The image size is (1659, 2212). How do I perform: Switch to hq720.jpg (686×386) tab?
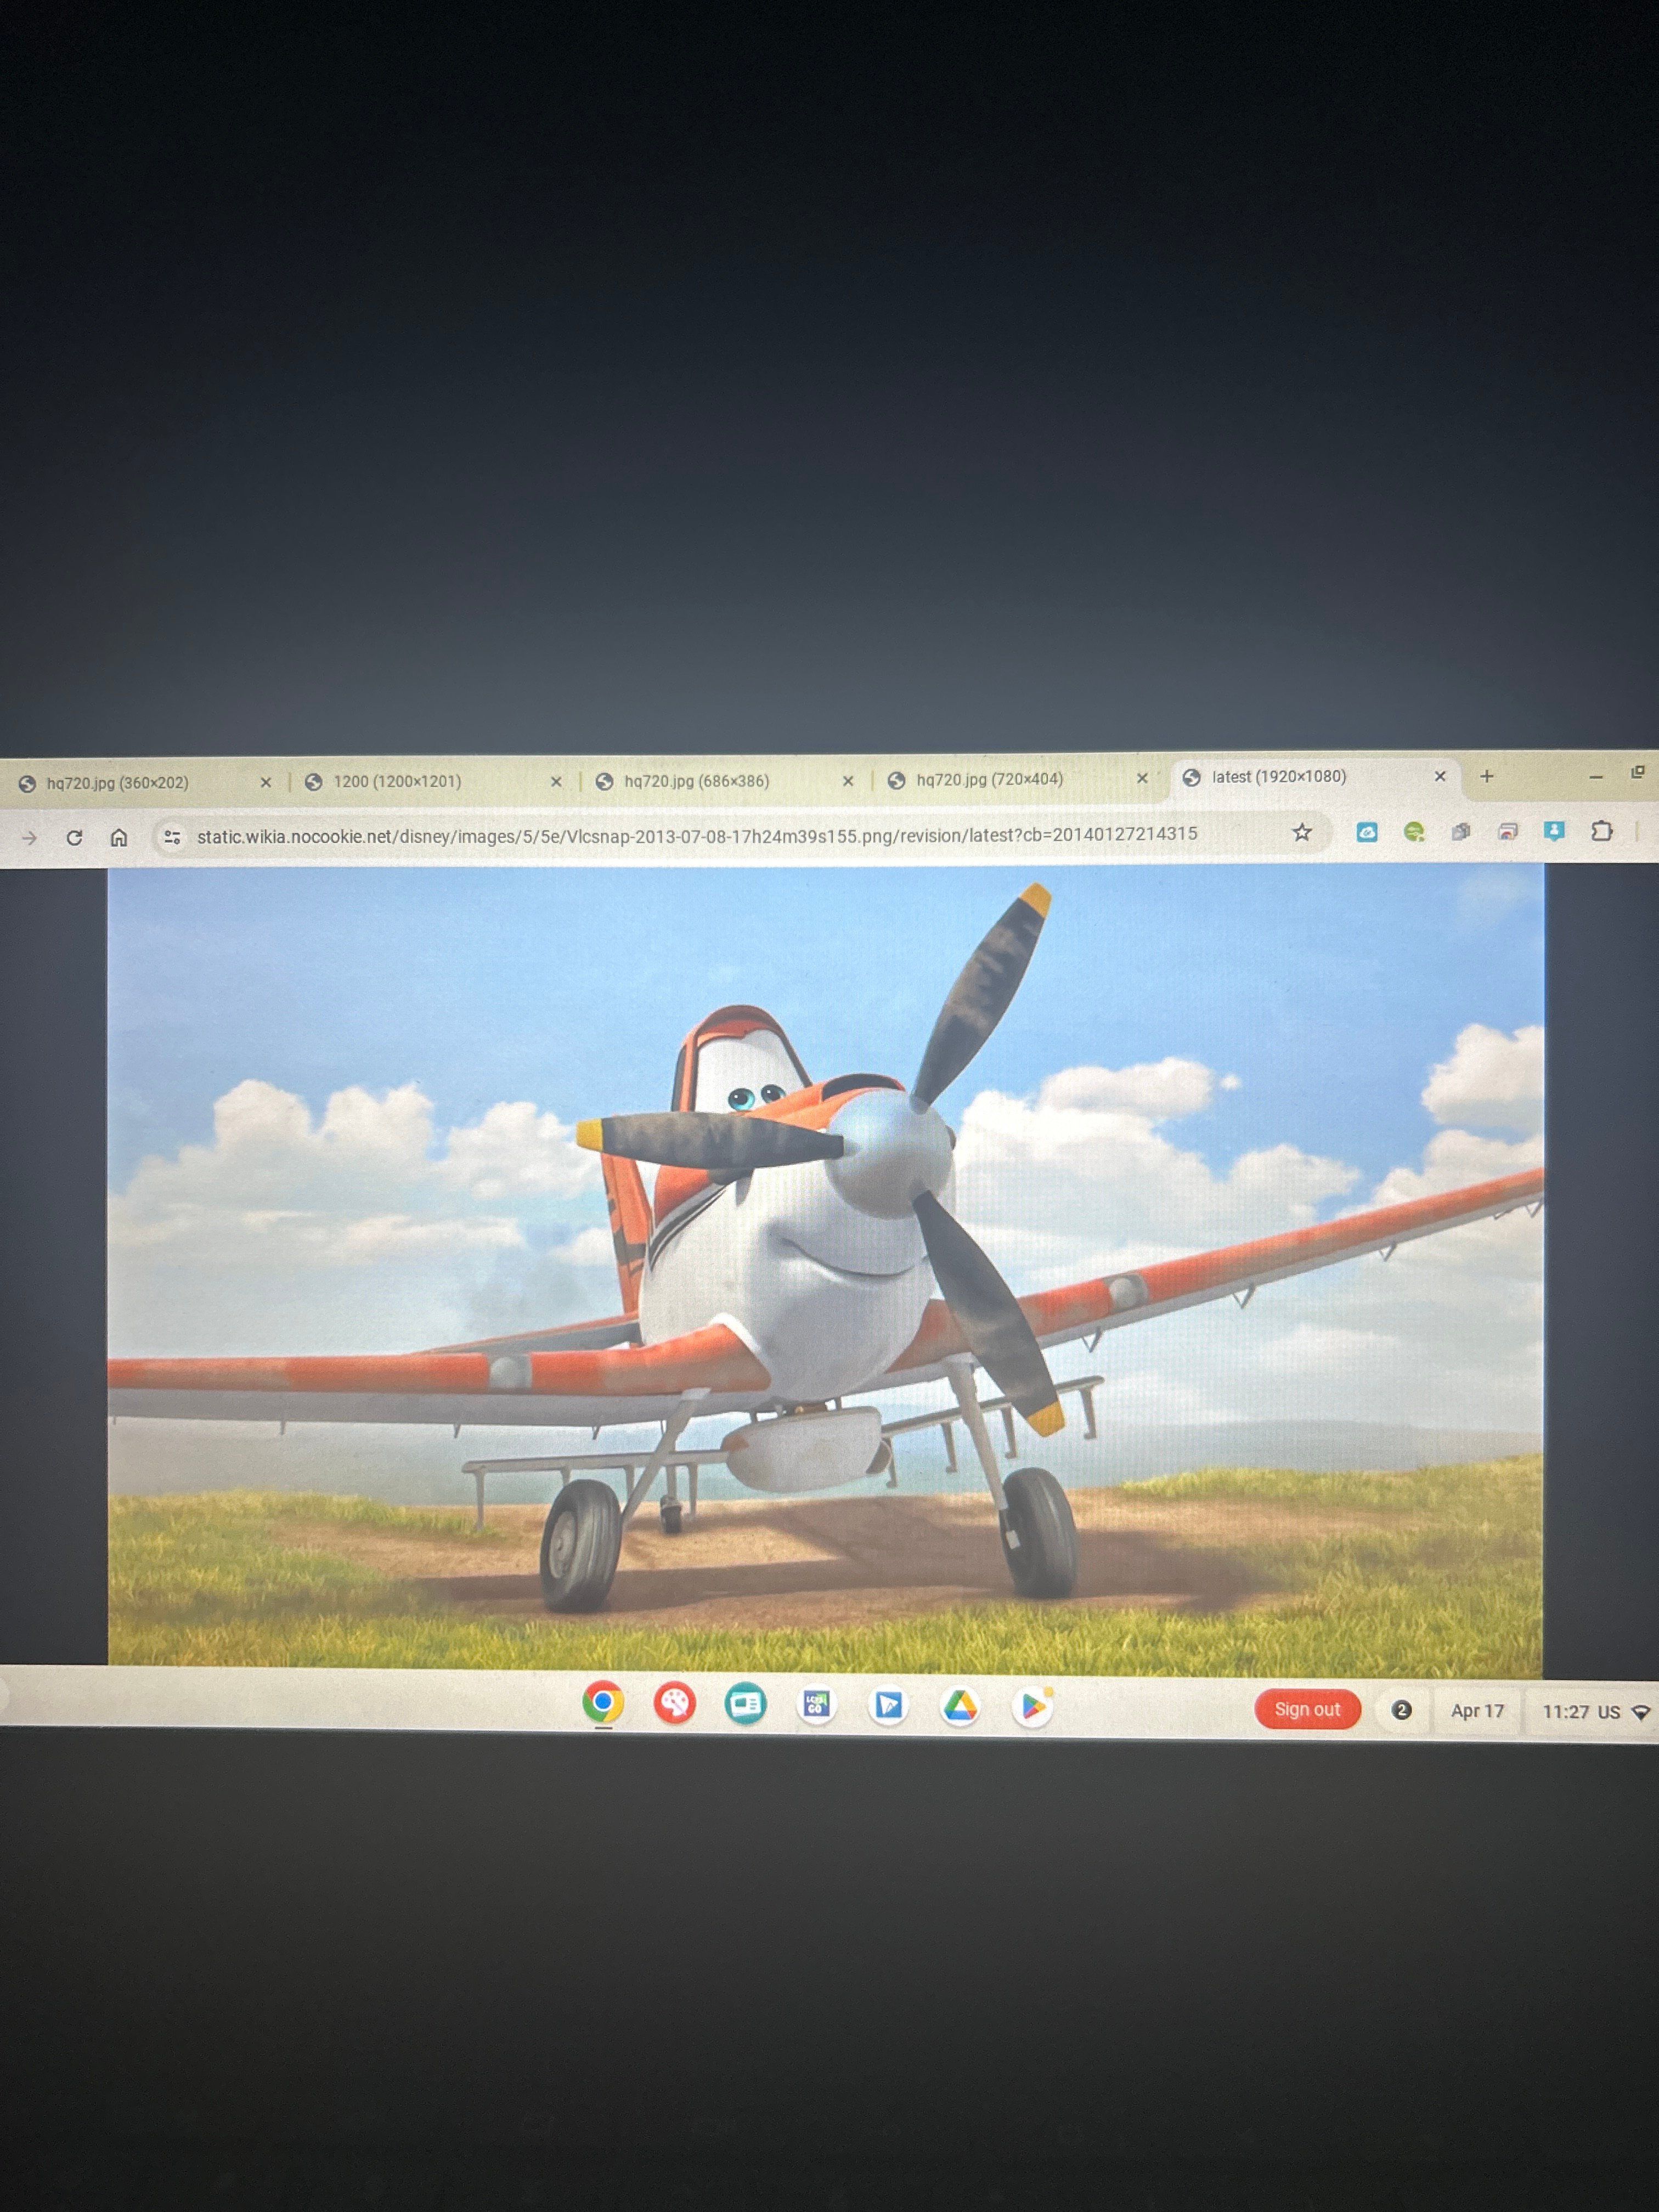point(725,780)
